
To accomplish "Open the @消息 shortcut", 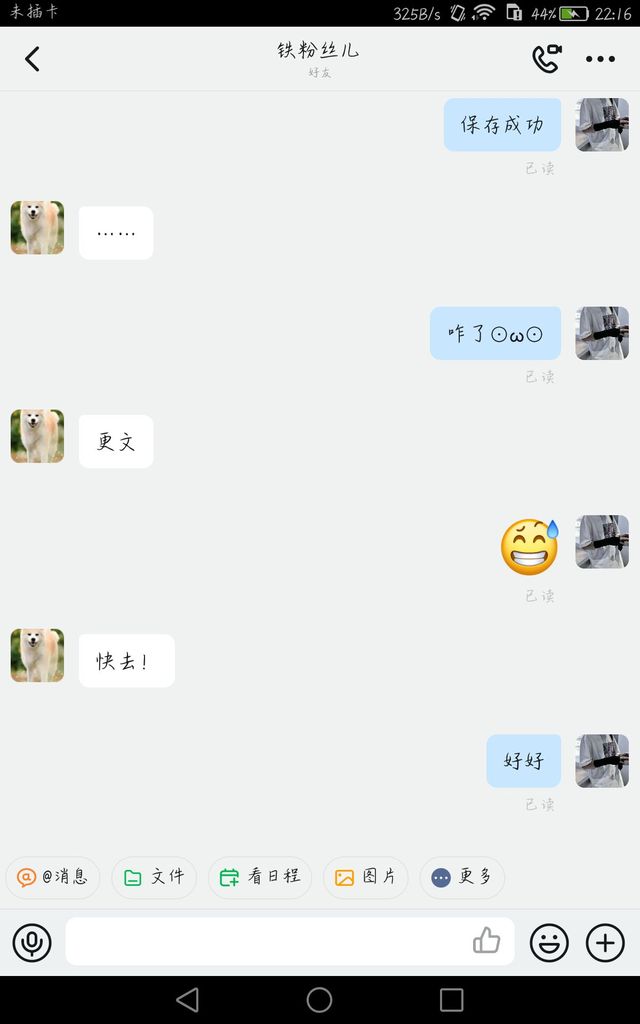I will pyautogui.click(x=53, y=877).
